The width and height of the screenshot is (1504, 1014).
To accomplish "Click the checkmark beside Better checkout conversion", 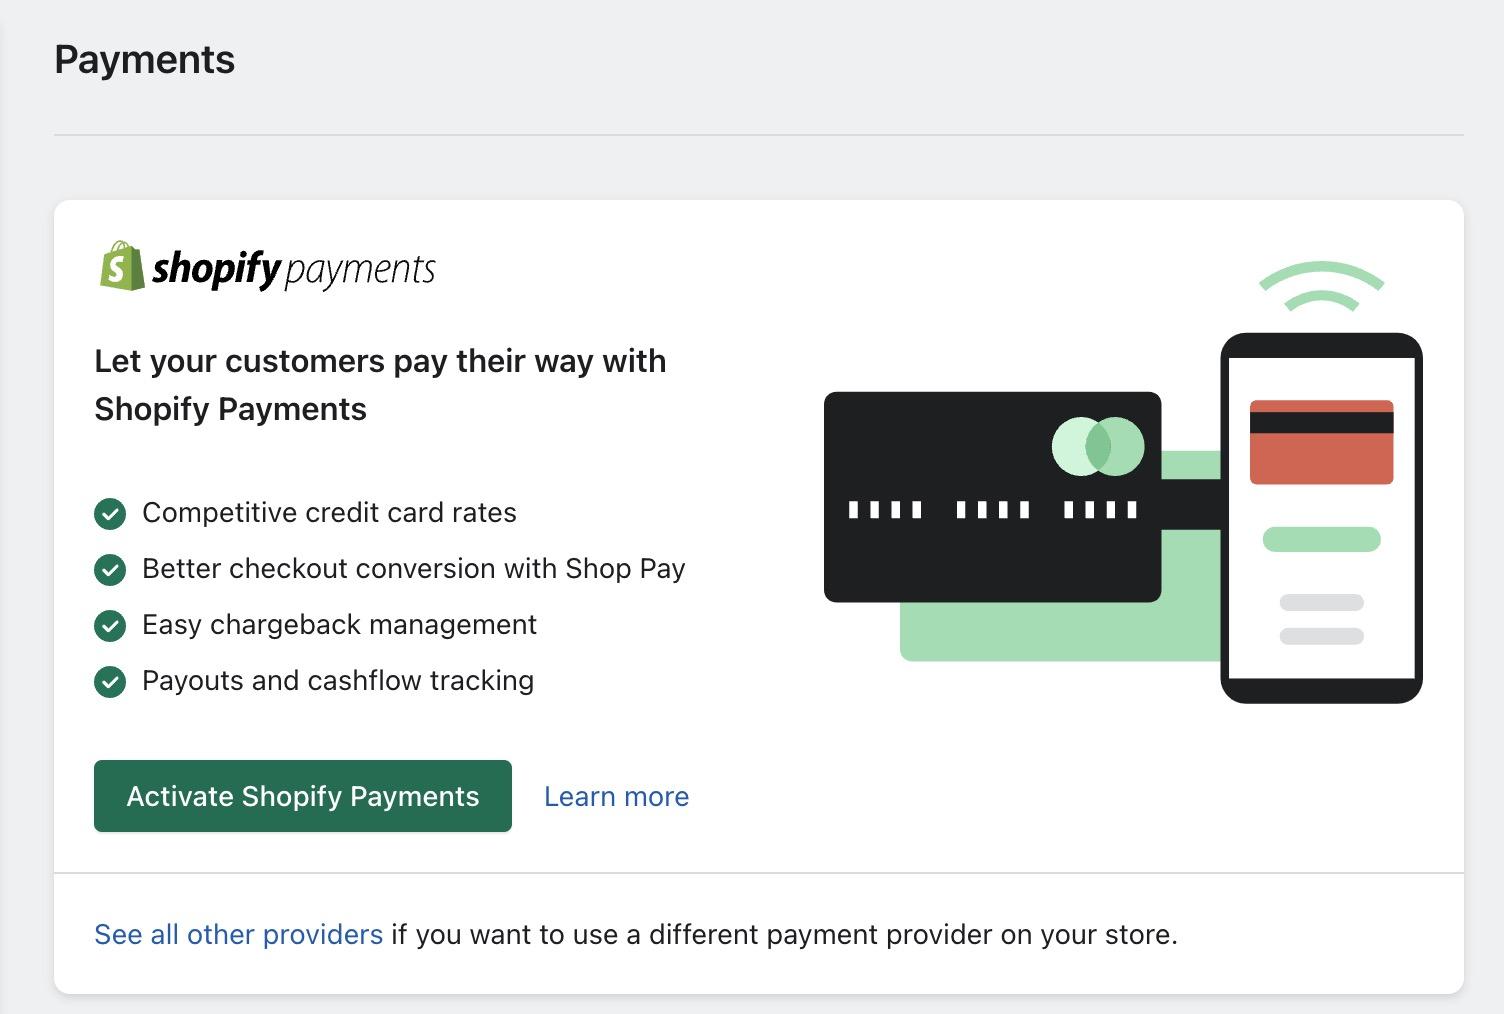I will point(110,569).
